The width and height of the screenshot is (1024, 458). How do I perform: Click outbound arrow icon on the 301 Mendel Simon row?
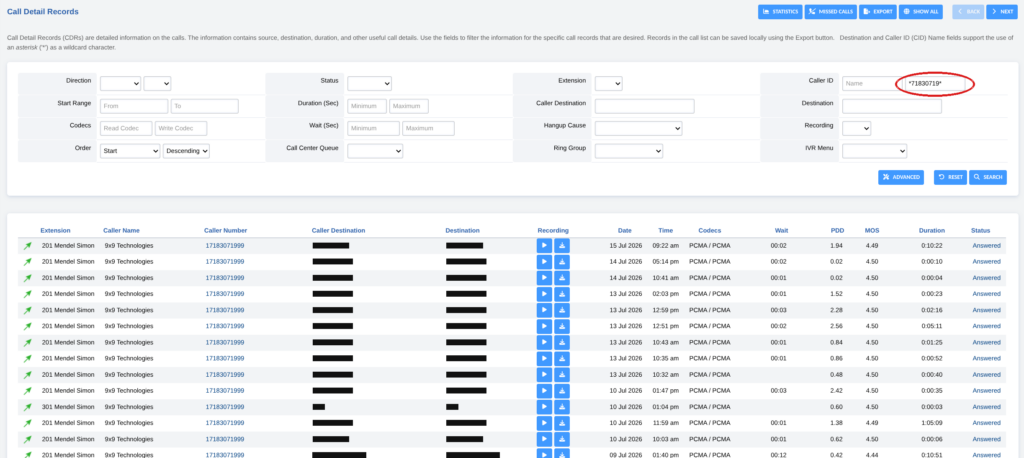(27, 406)
